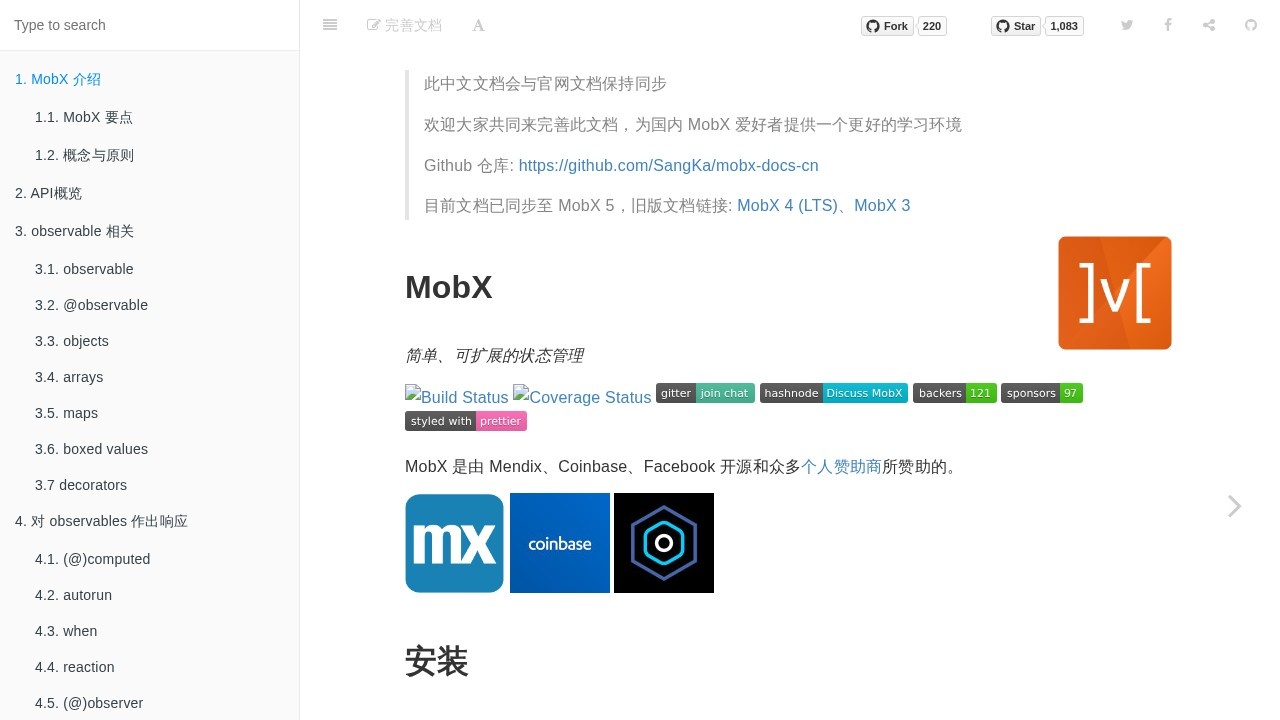The width and height of the screenshot is (1280, 720).
Task: Open the 2. API概览 chapter
Action: point(48,193)
